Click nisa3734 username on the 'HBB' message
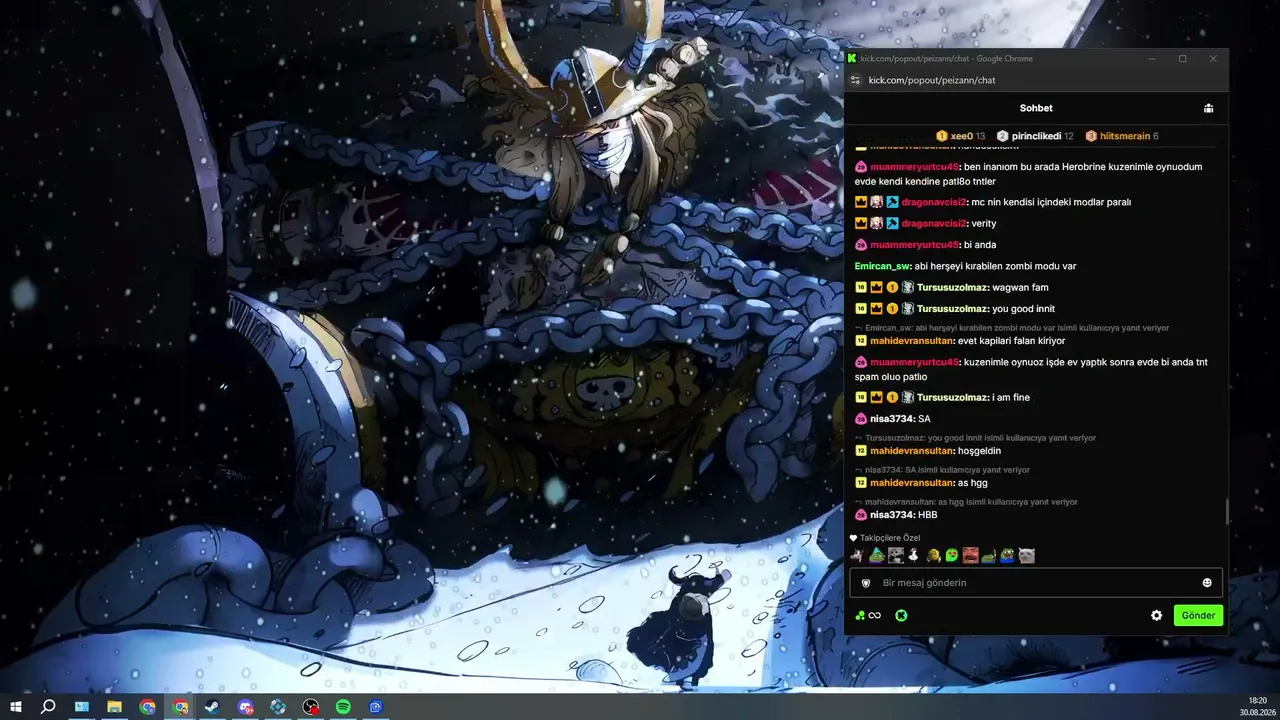The height and width of the screenshot is (720, 1280). point(892,515)
